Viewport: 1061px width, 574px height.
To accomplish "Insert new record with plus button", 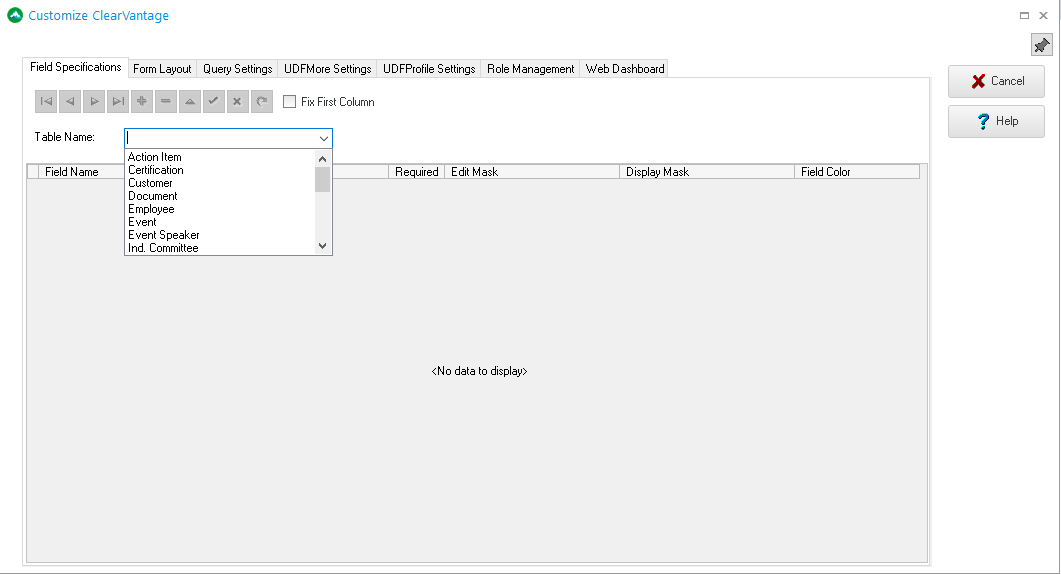I will pos(141,102).
